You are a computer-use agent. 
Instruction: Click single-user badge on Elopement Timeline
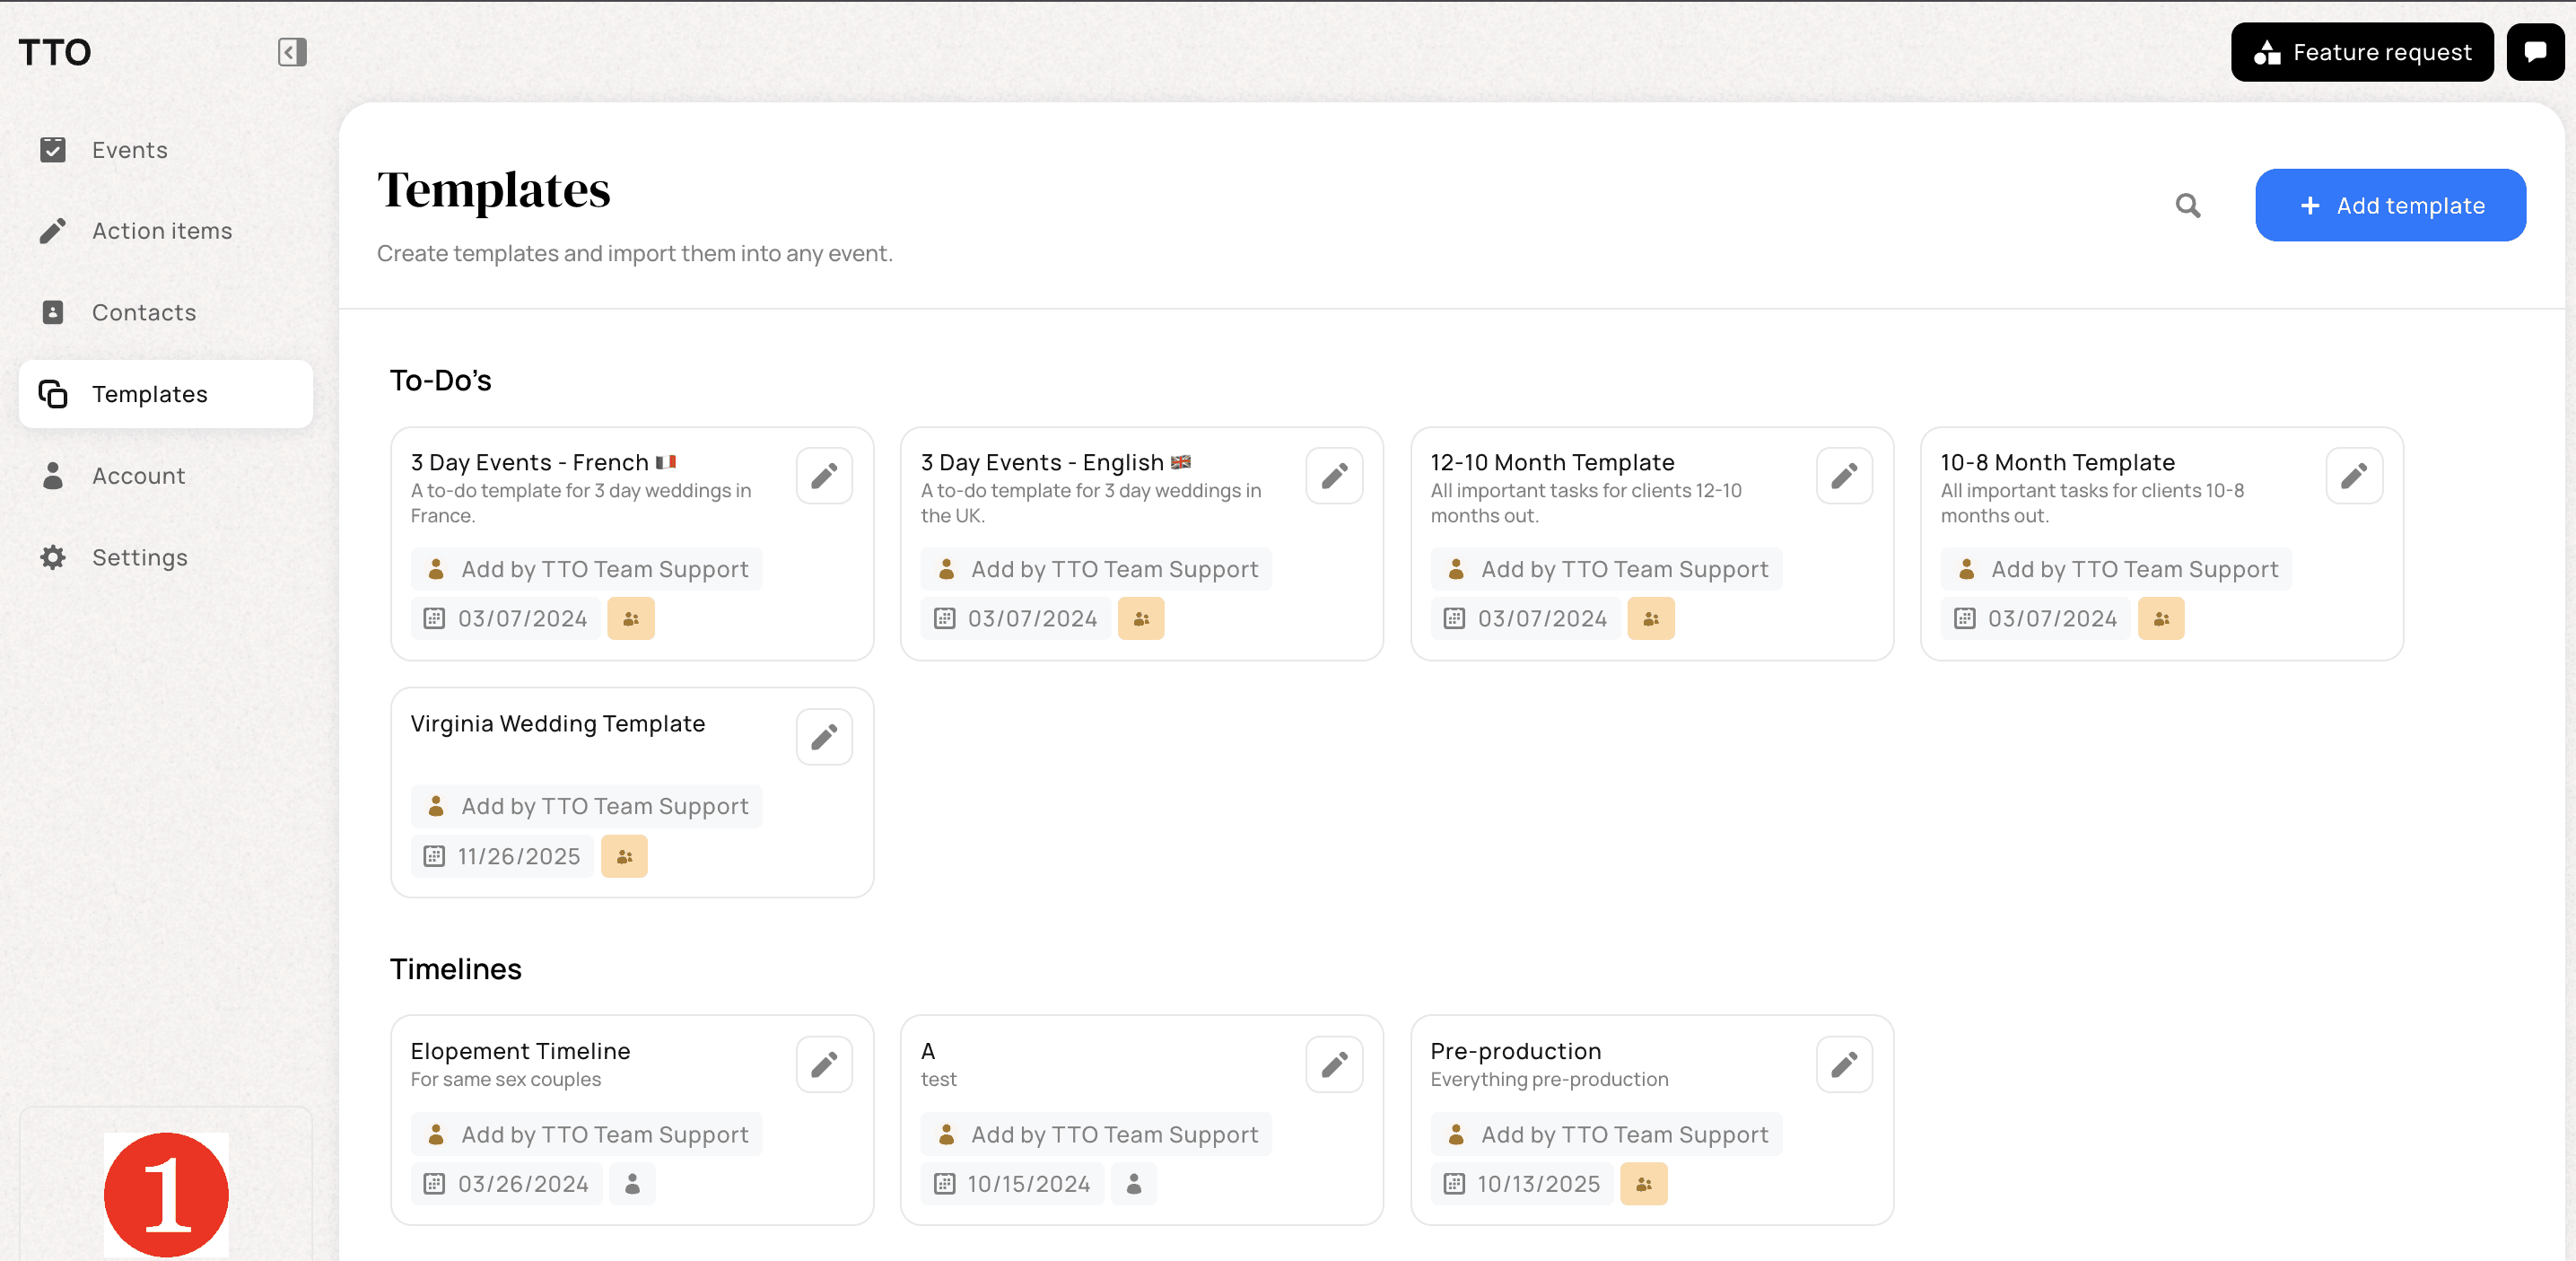(x=633, y=1183)
